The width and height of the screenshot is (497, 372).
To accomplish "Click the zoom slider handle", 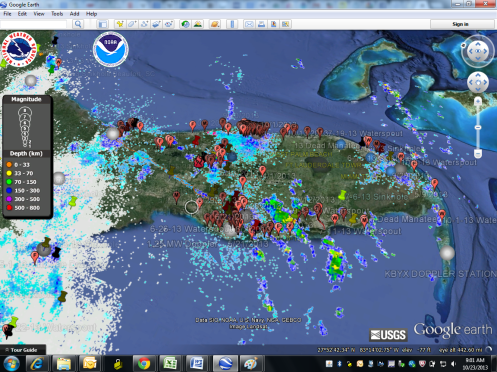I will (478, 127).
